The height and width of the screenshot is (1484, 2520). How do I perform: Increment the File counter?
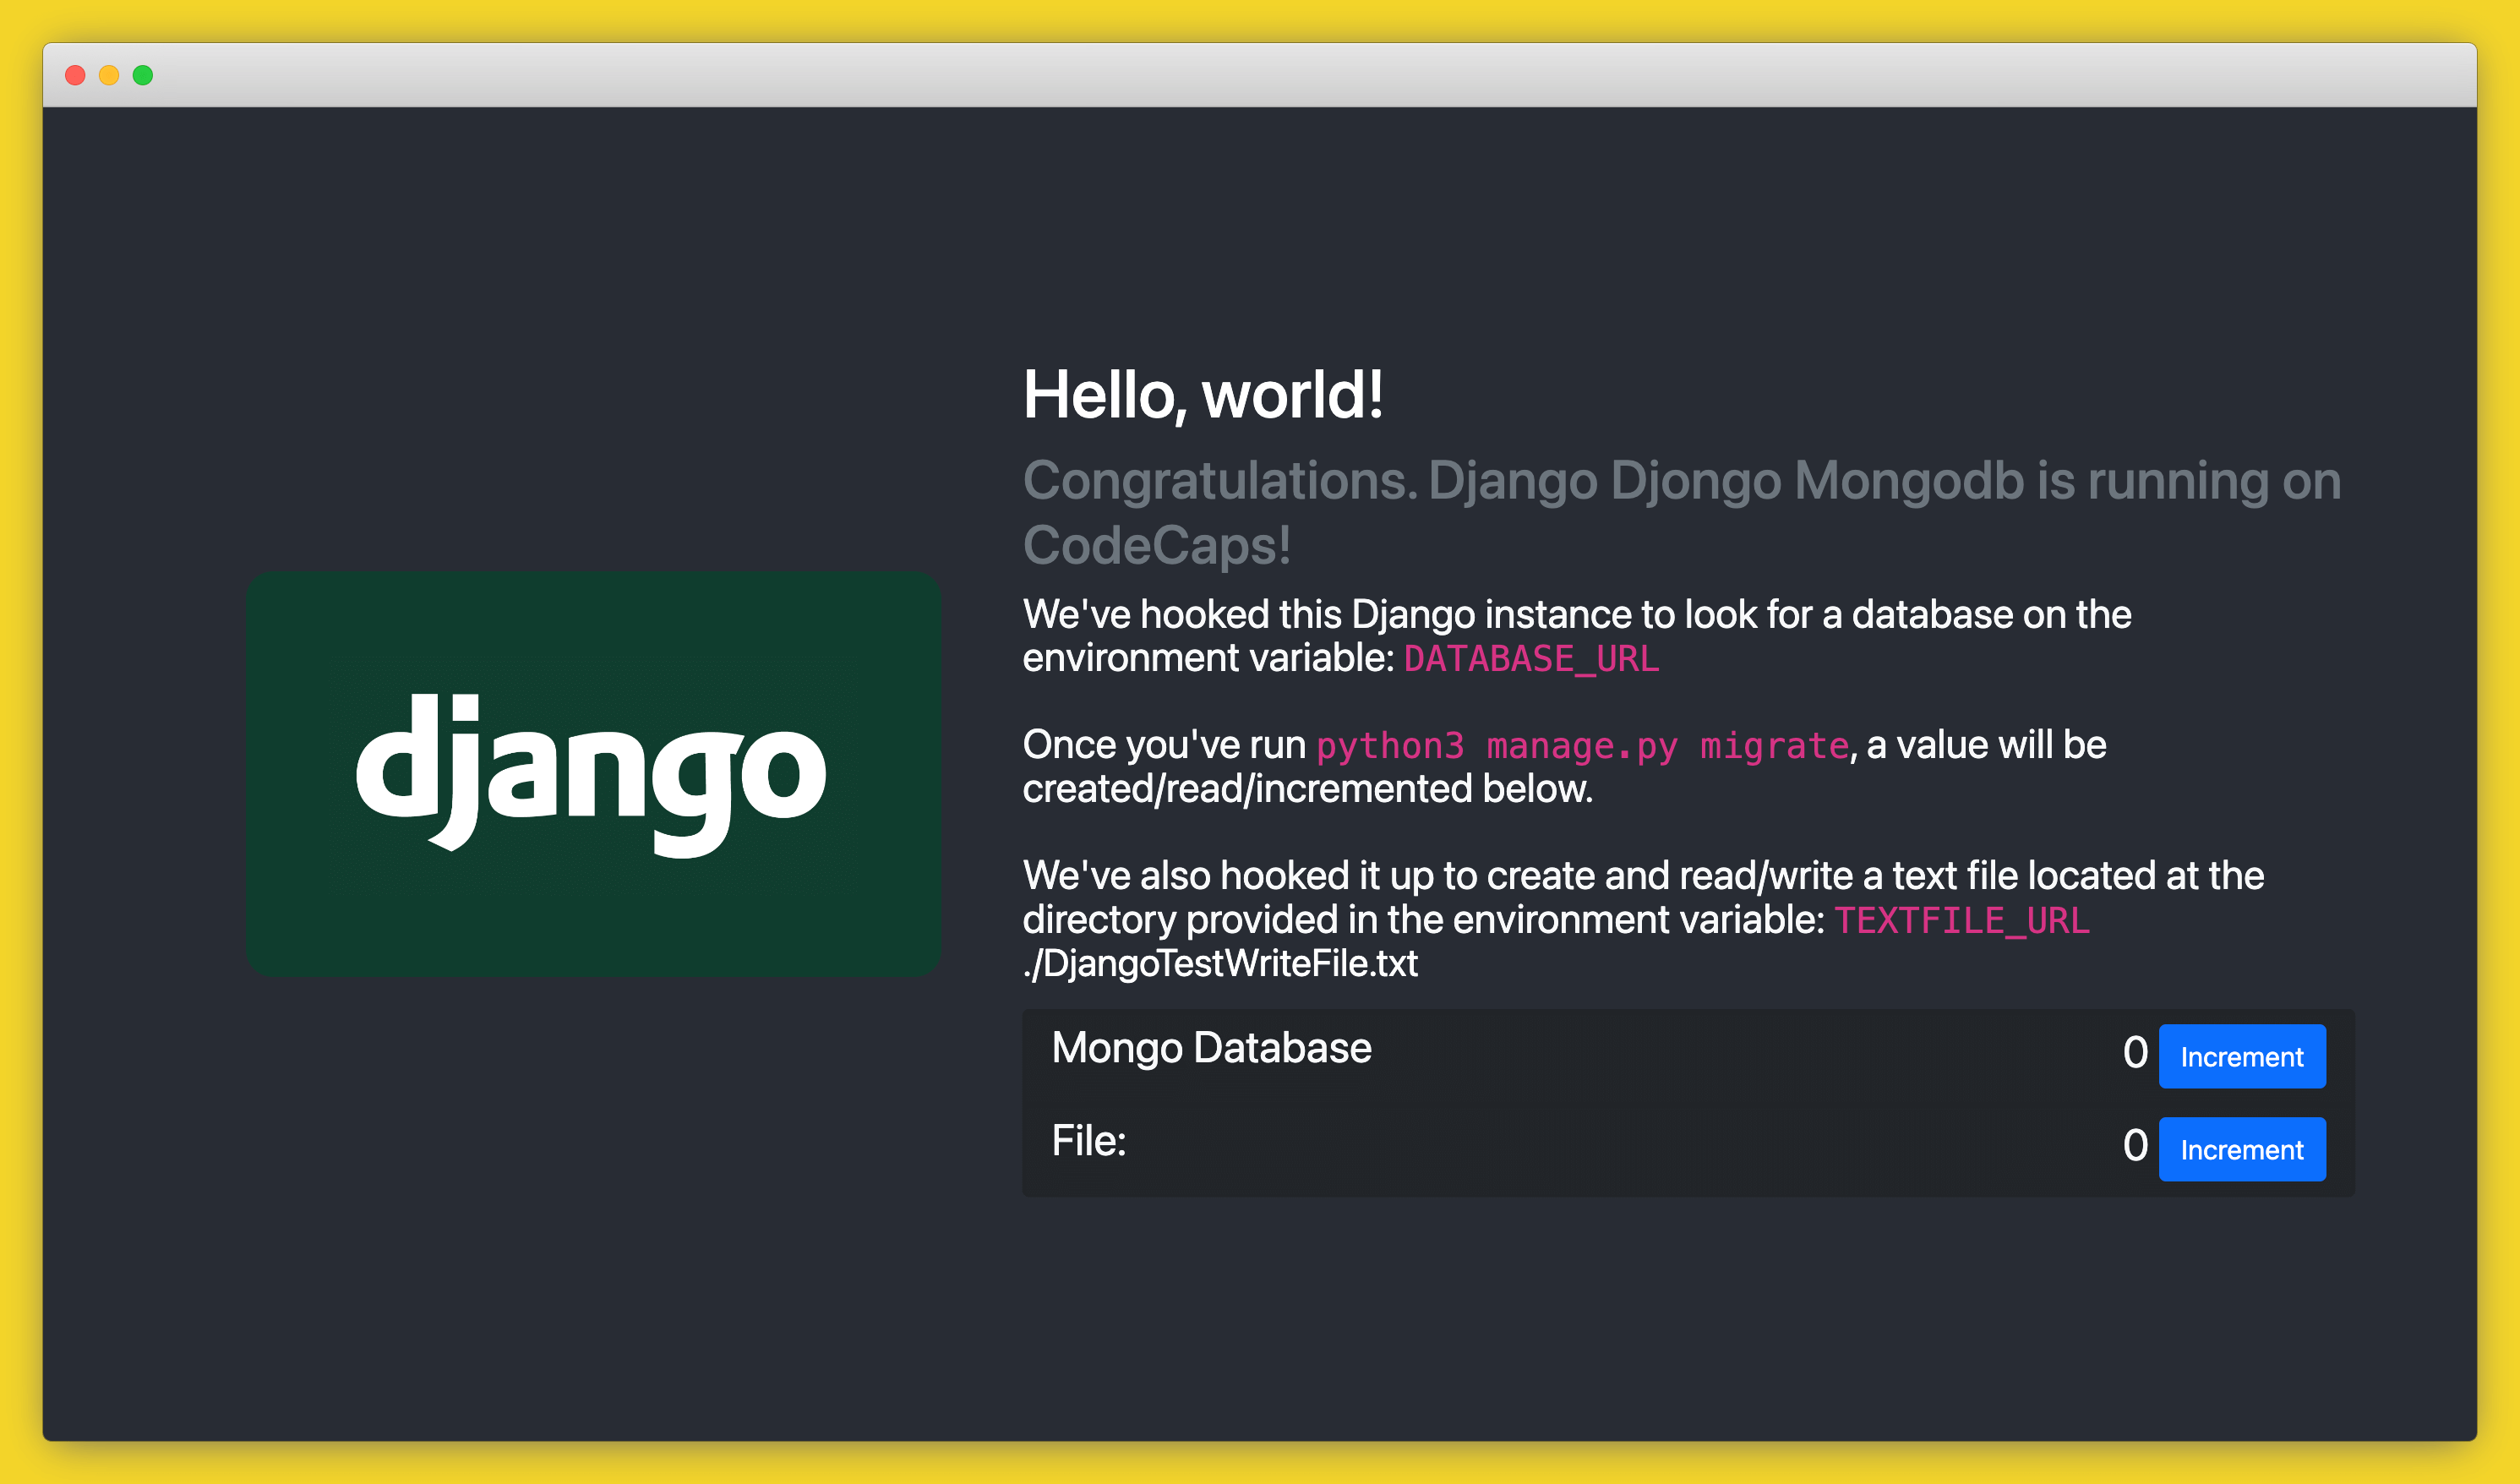2242,1149
